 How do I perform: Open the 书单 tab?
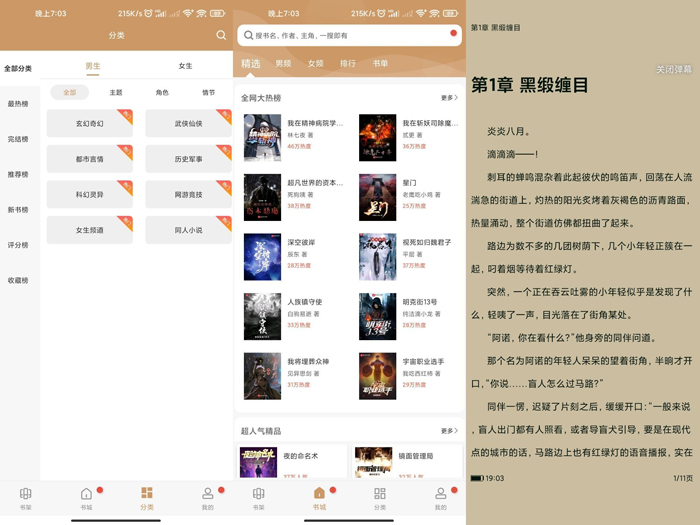380,63
